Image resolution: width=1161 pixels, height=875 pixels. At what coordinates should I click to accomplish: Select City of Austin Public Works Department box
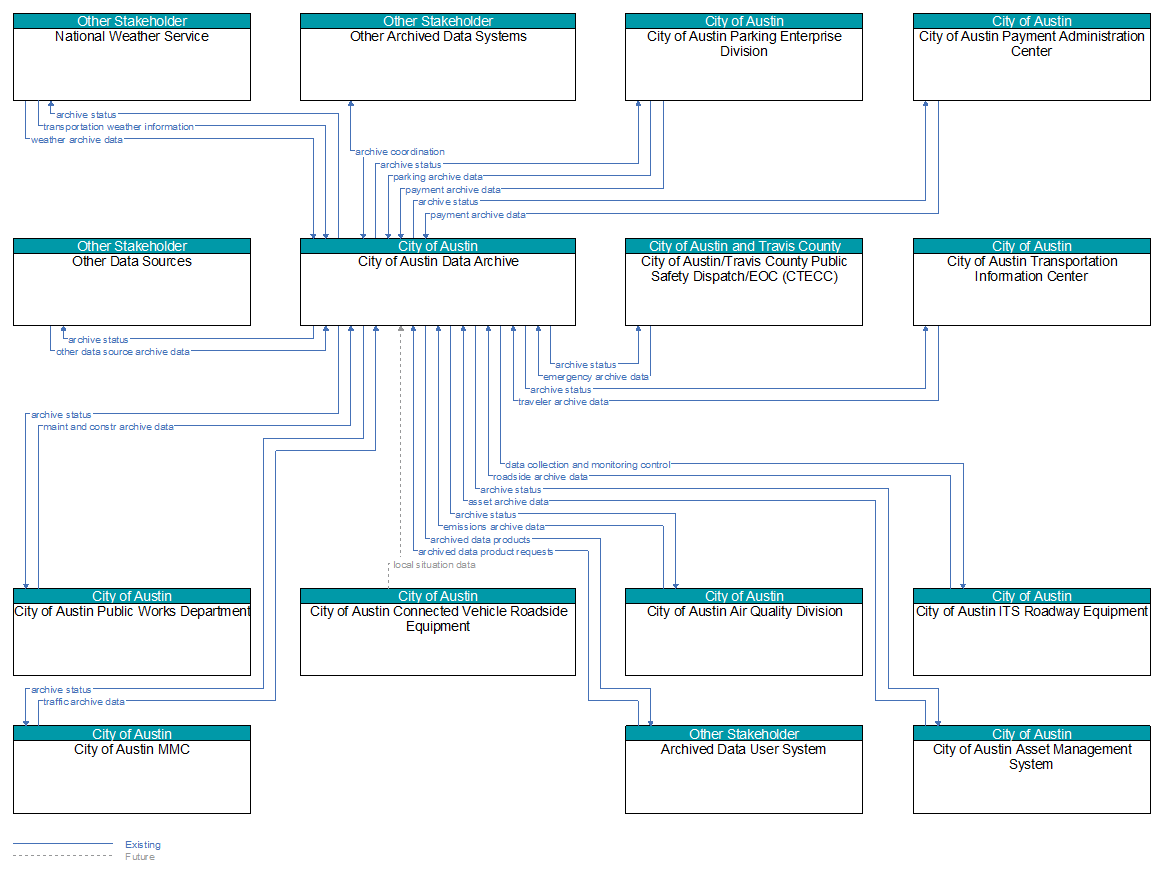[x=132, y=632]
